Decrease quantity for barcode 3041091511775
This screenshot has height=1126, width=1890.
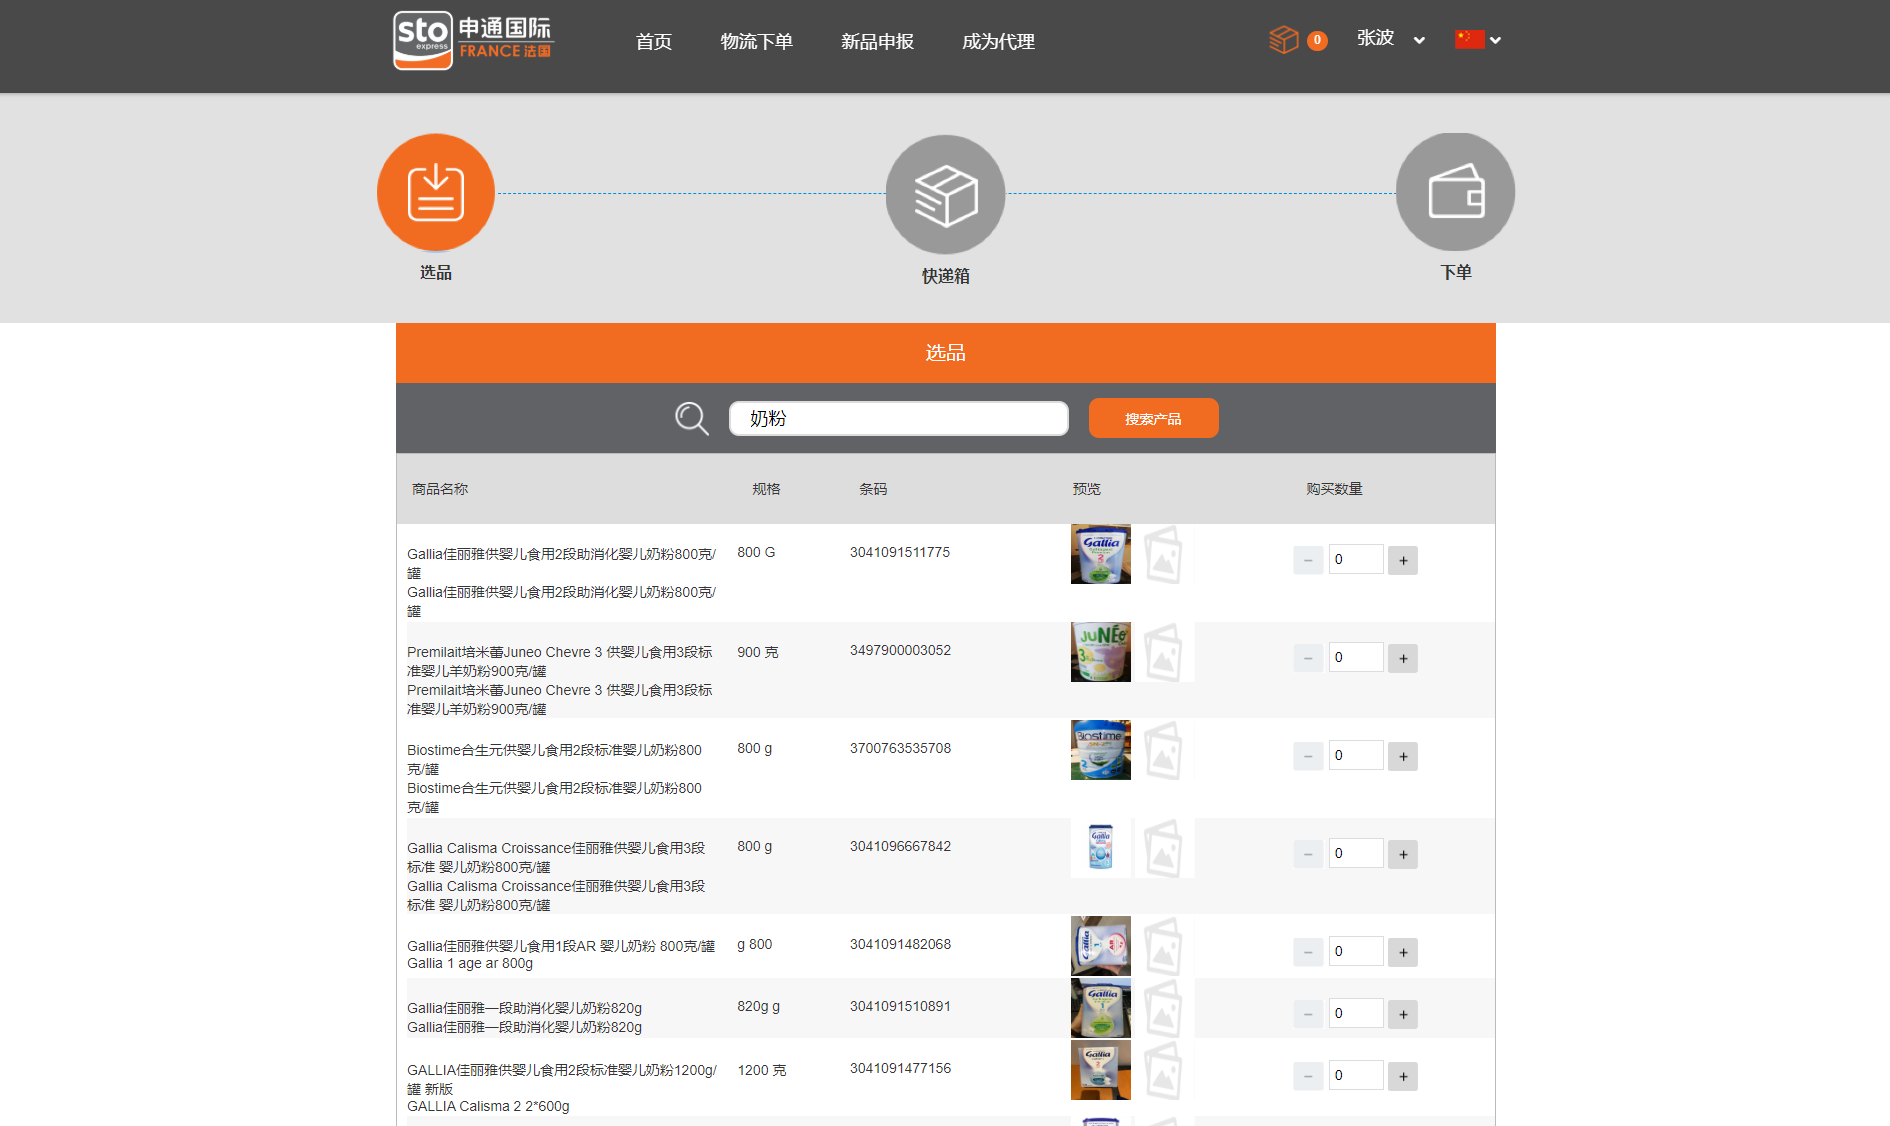[x=1308, y=560]
